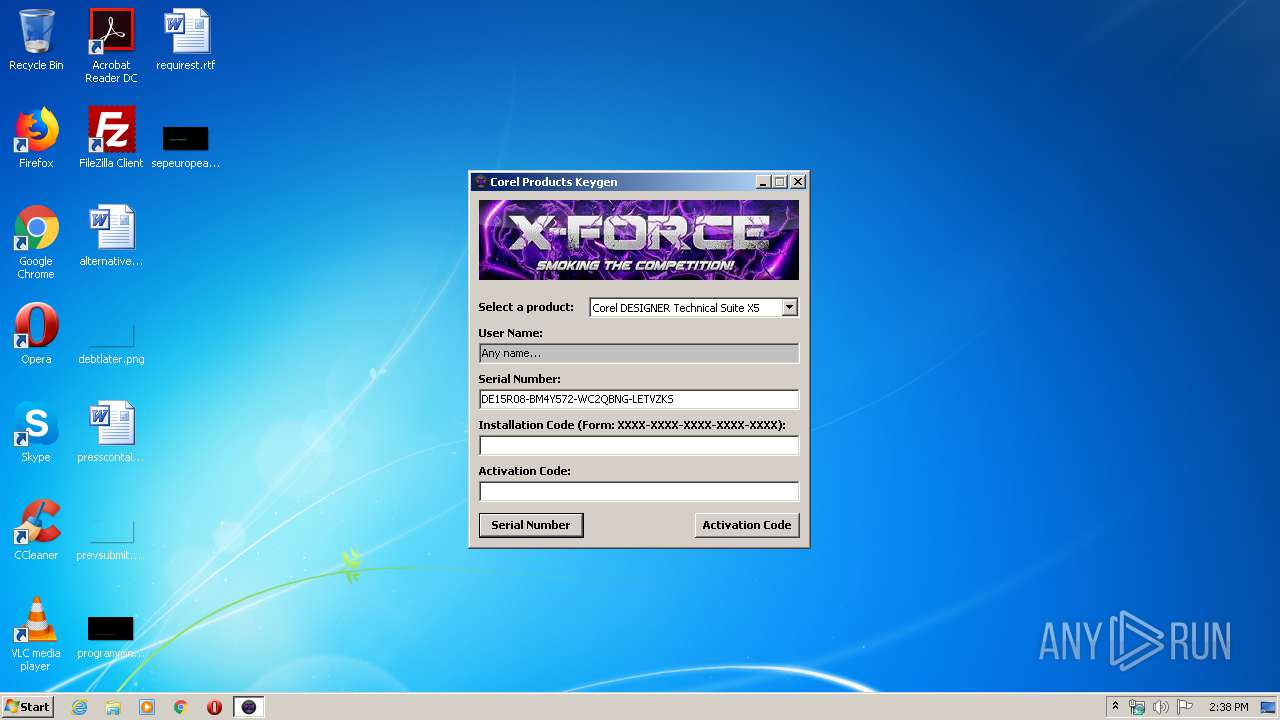The width and height of the screenshot is (1280, 720).
Task: Click the clock showing 2:38 PM
Action: 1229,707
